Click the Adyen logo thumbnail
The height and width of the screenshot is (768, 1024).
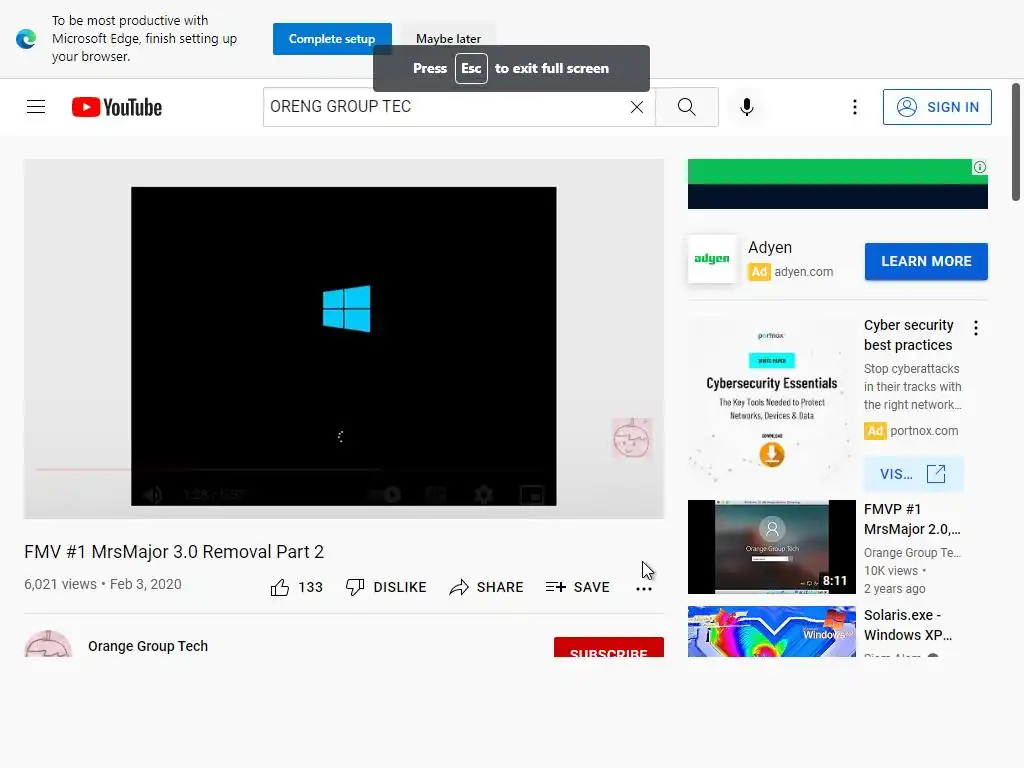(x=712, y=259)
